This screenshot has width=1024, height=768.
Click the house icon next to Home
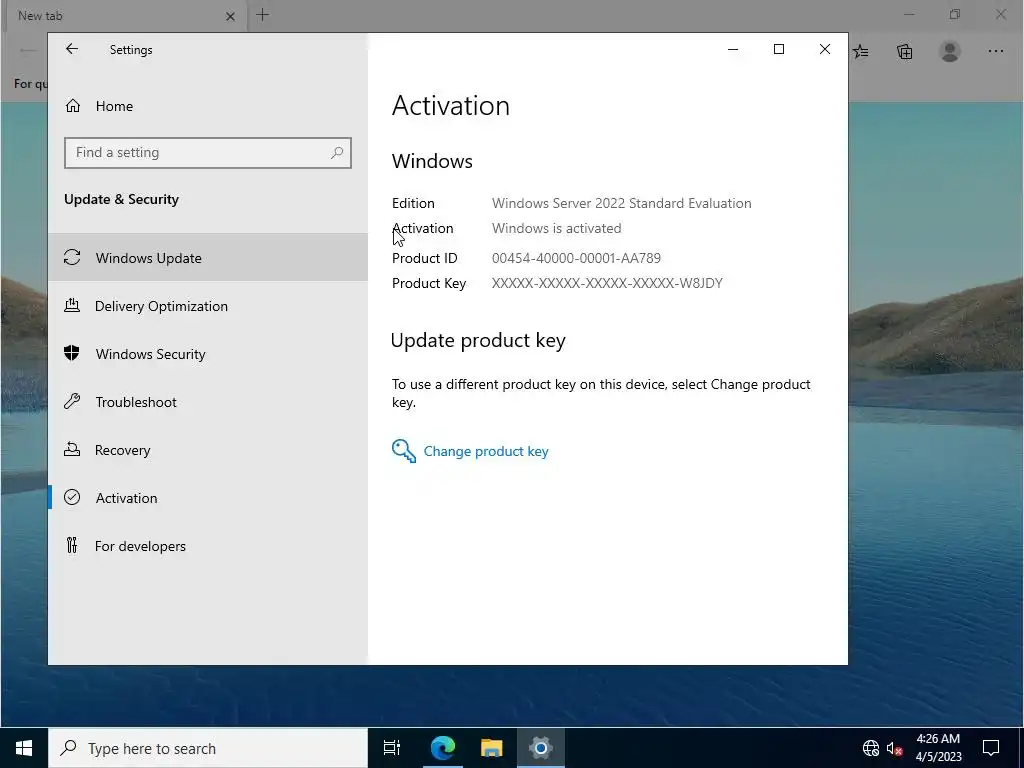tap(72, 106)
